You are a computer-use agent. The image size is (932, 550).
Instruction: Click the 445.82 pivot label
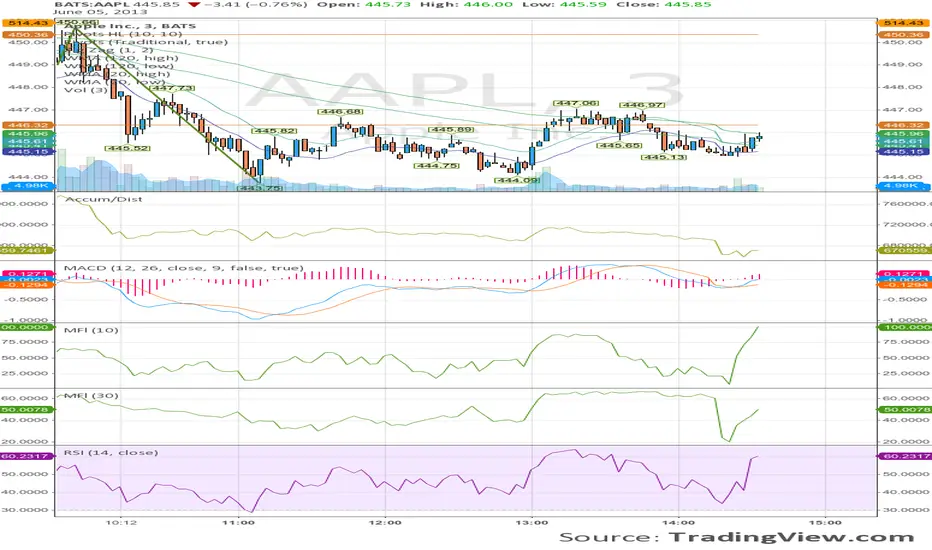click(274, 131)
